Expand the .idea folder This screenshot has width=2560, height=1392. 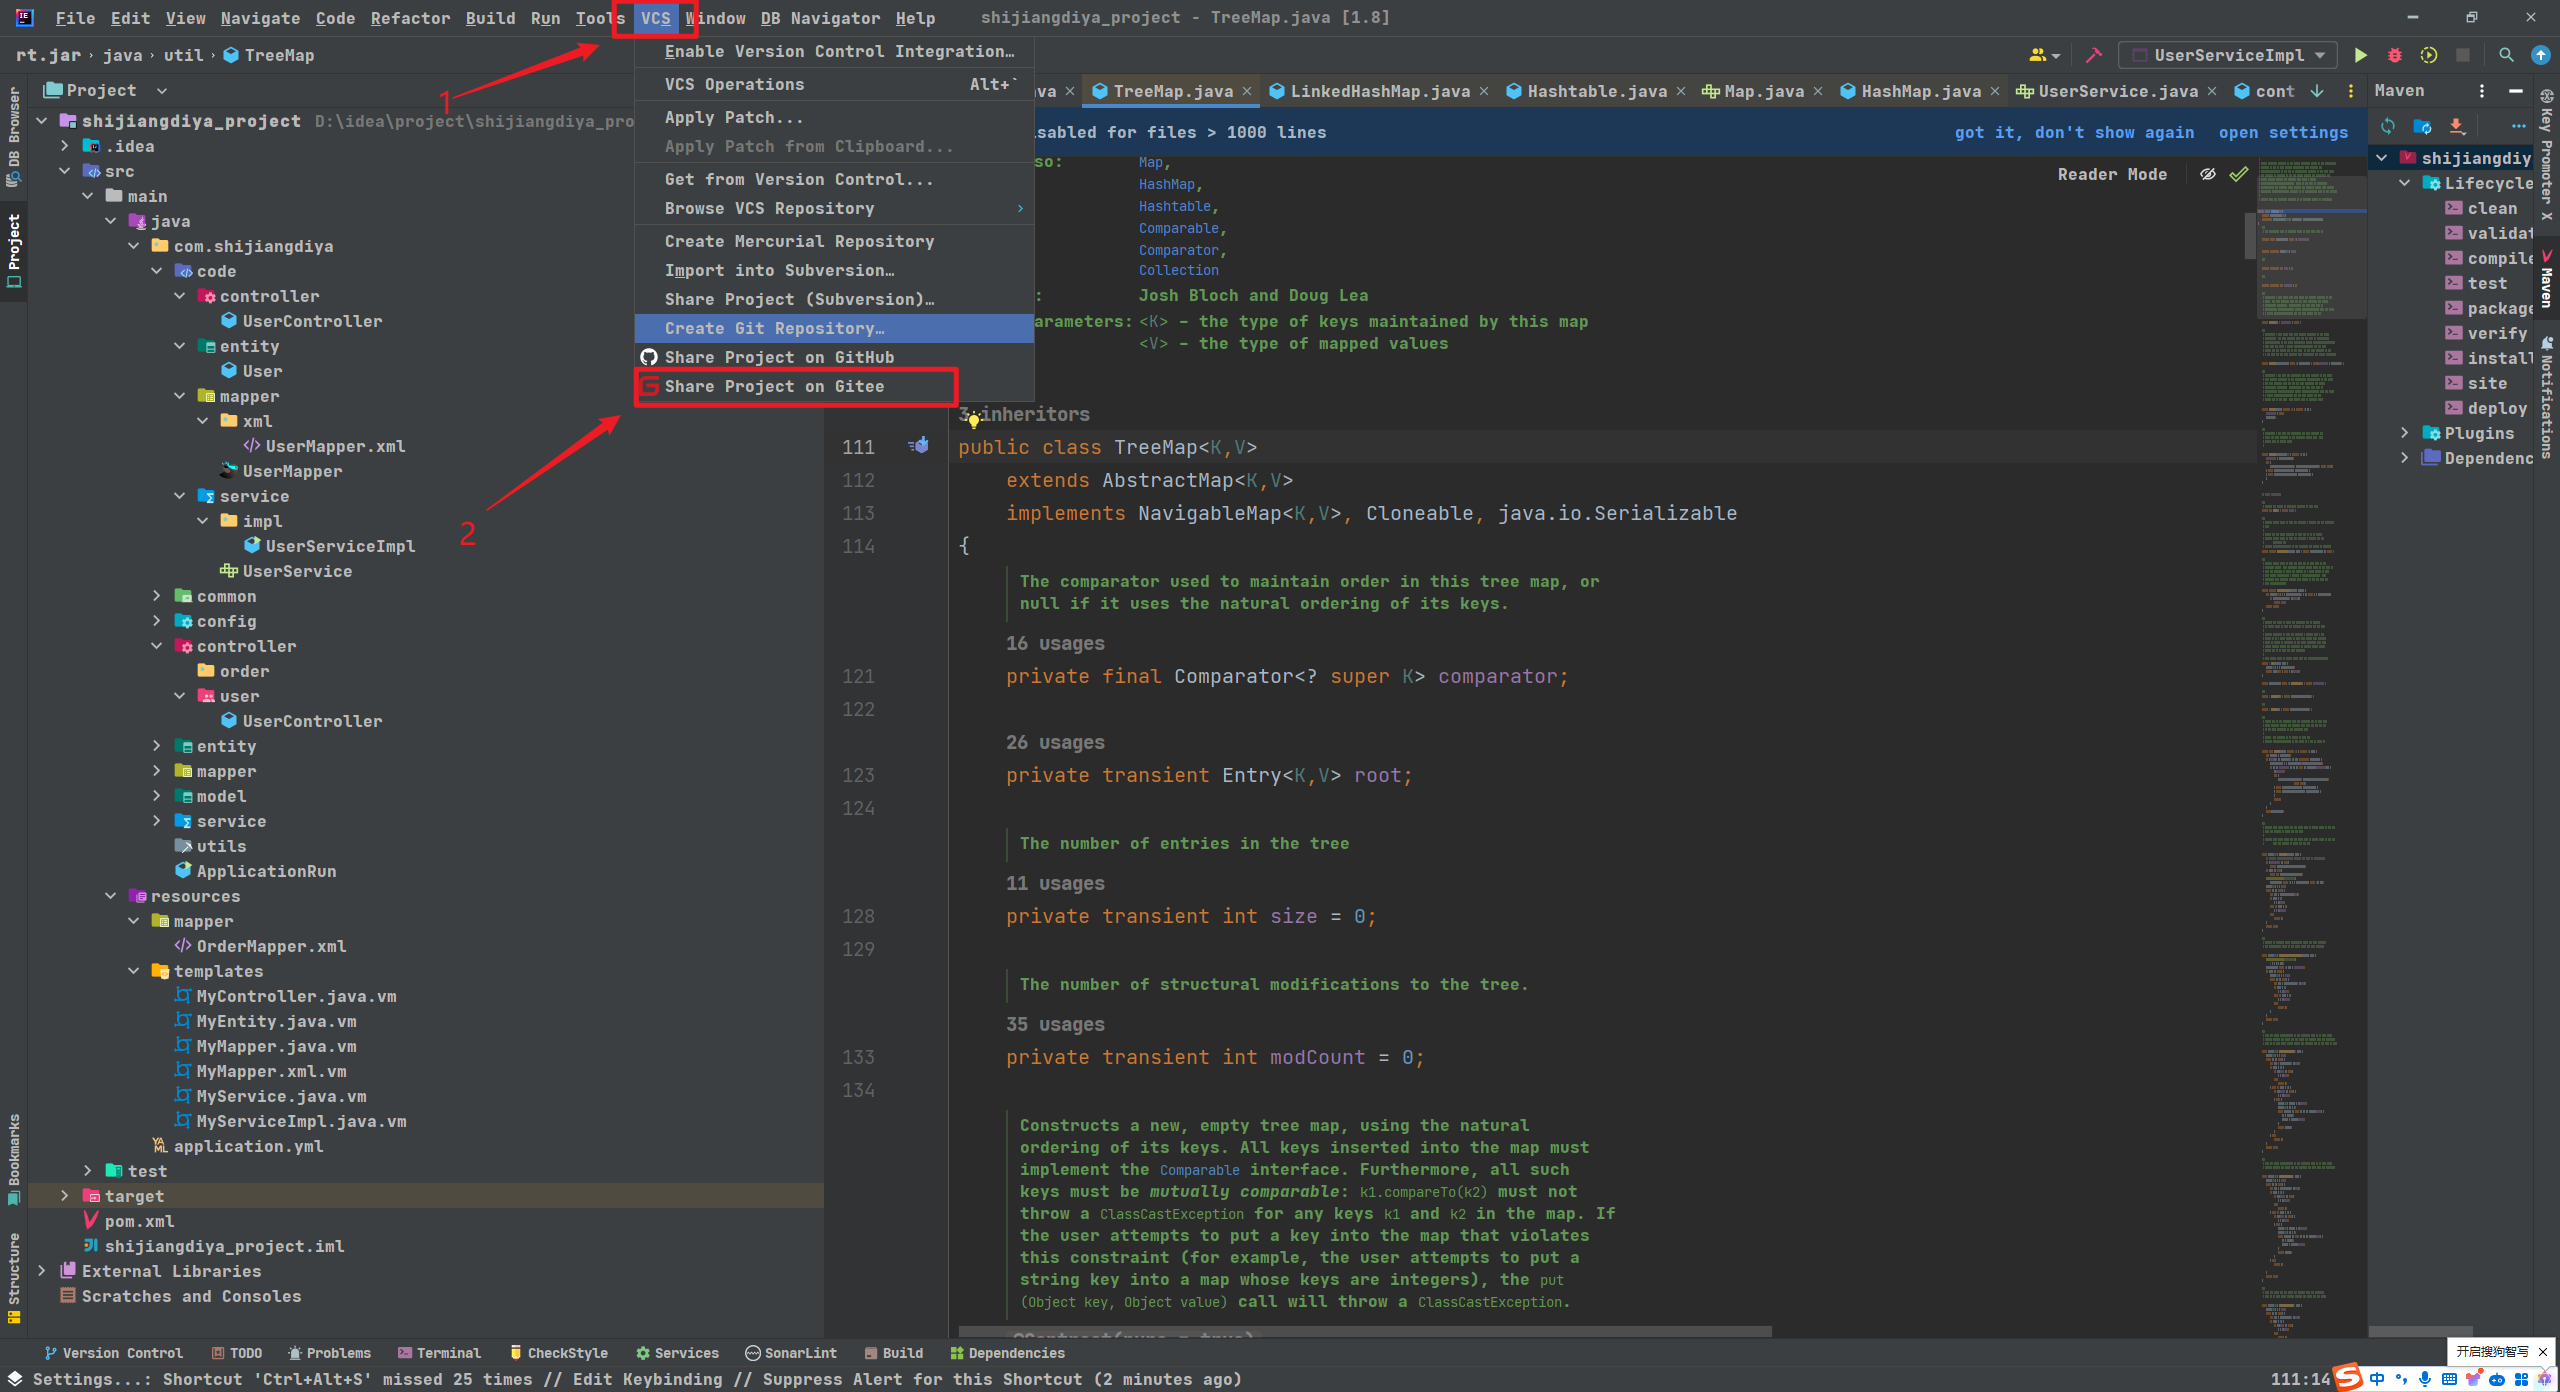(65, 146)
